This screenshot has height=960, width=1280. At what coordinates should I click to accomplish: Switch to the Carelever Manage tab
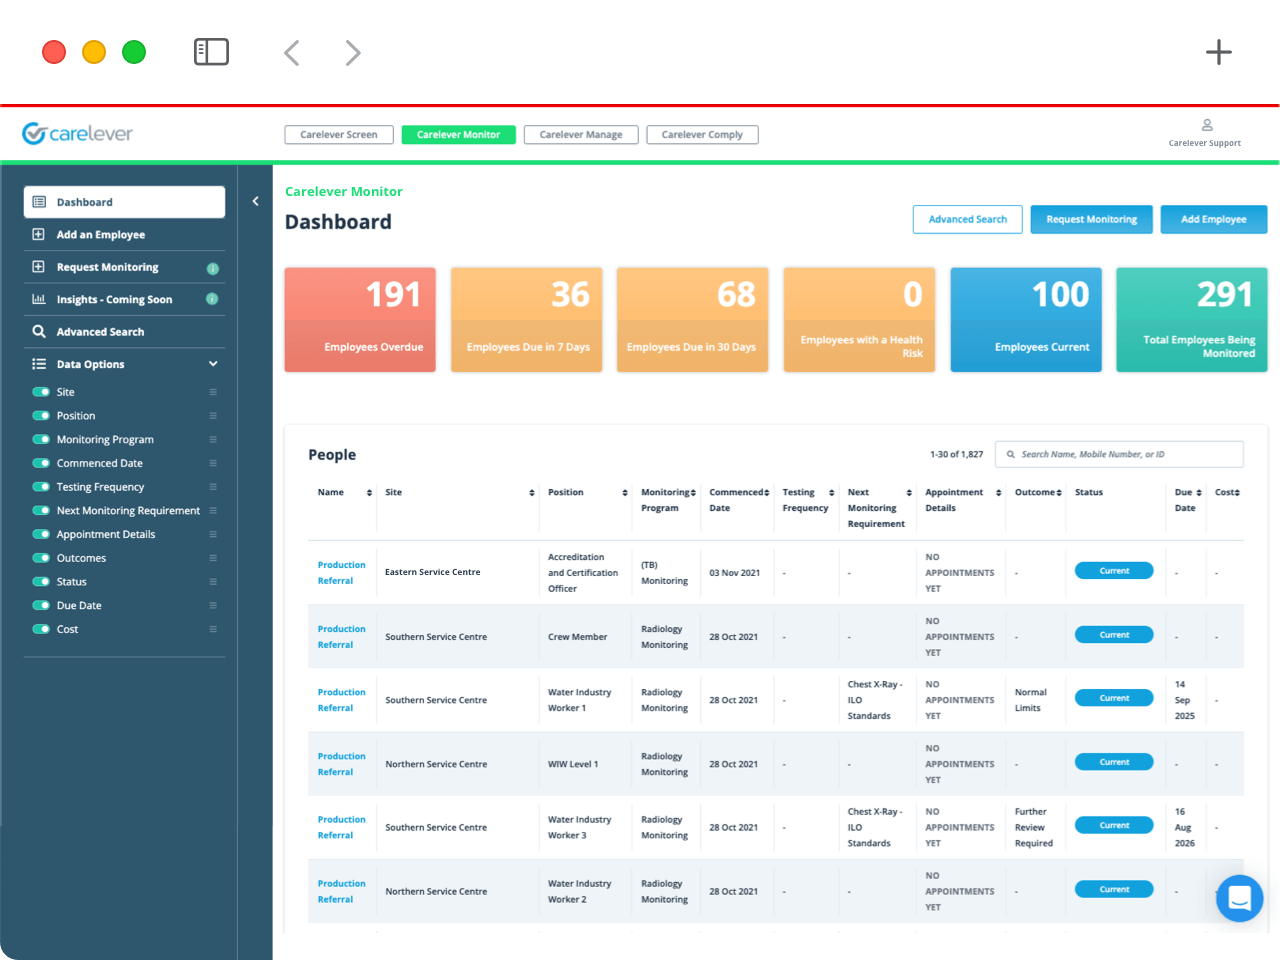coord(580,134)
